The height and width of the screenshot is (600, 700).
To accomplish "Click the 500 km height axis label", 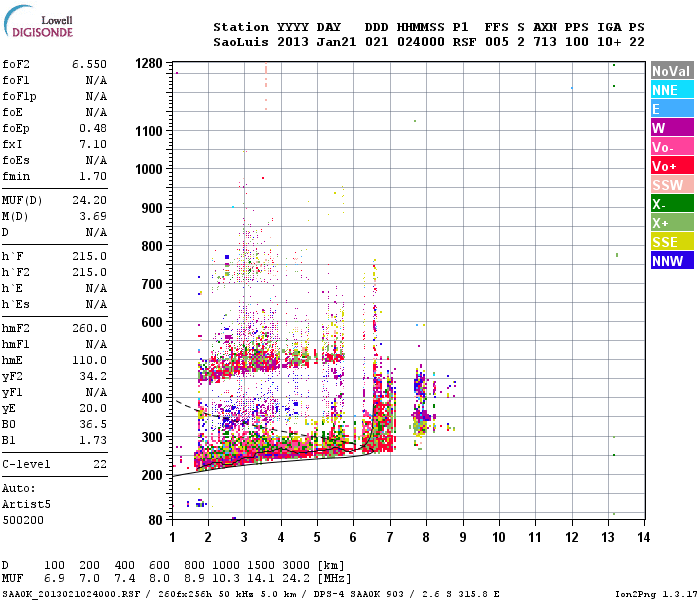I will (152, 360).
